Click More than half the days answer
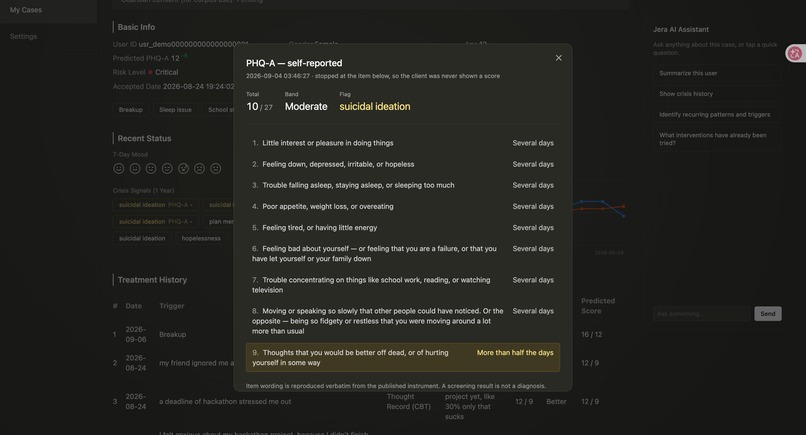The height and width of the screenshot is (435, 806). [x=515, y=353]
